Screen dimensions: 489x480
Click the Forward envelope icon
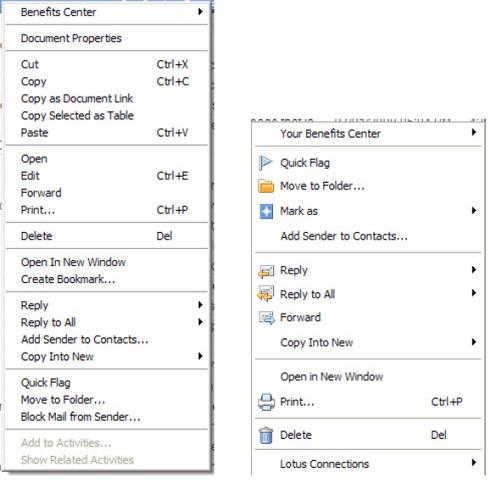pyautogui.click(x=267, y=318)
